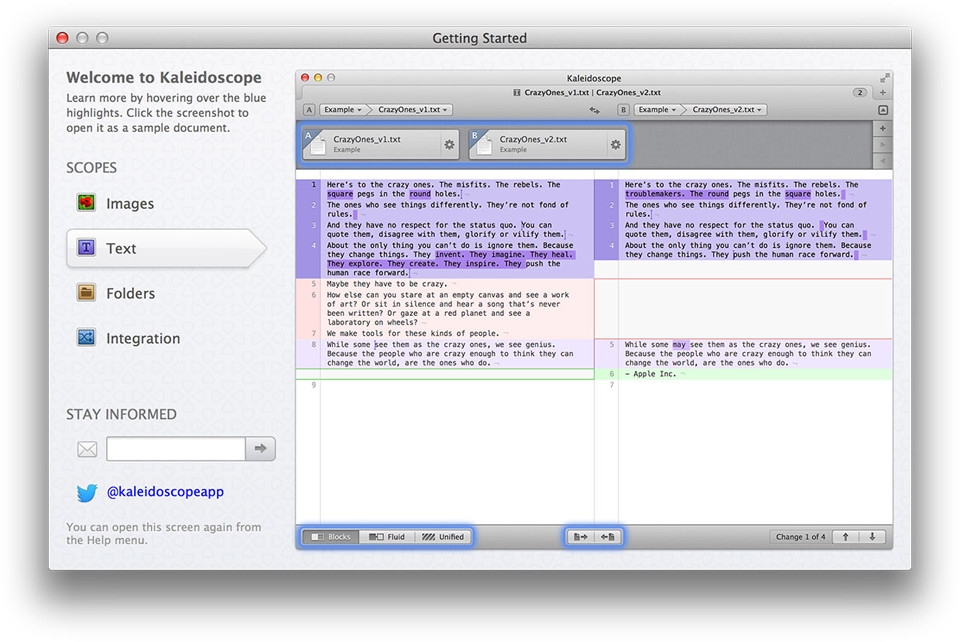
Task: Open the CrazyOnes_v2.txt path dropdown
Action: click(x=727, y=110)
